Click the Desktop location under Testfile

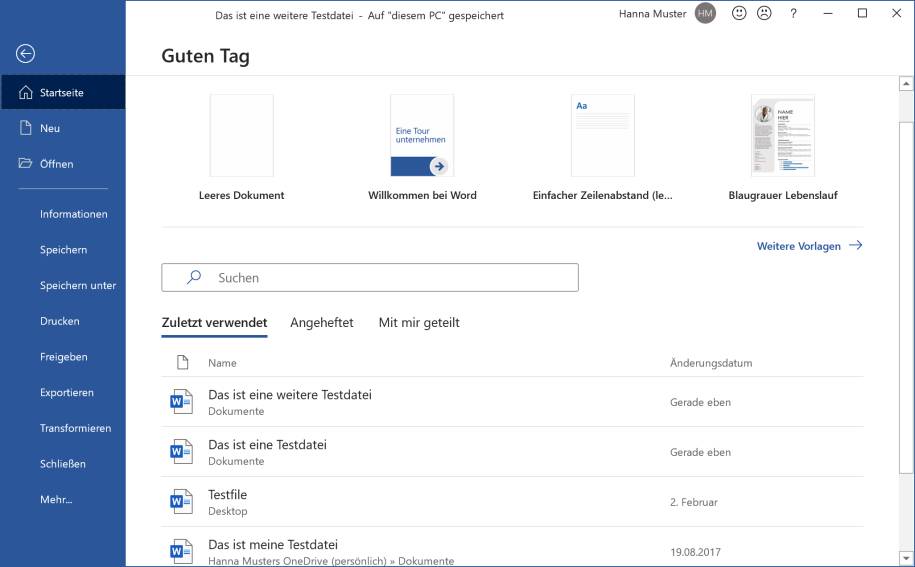click(x=228, y=511)
